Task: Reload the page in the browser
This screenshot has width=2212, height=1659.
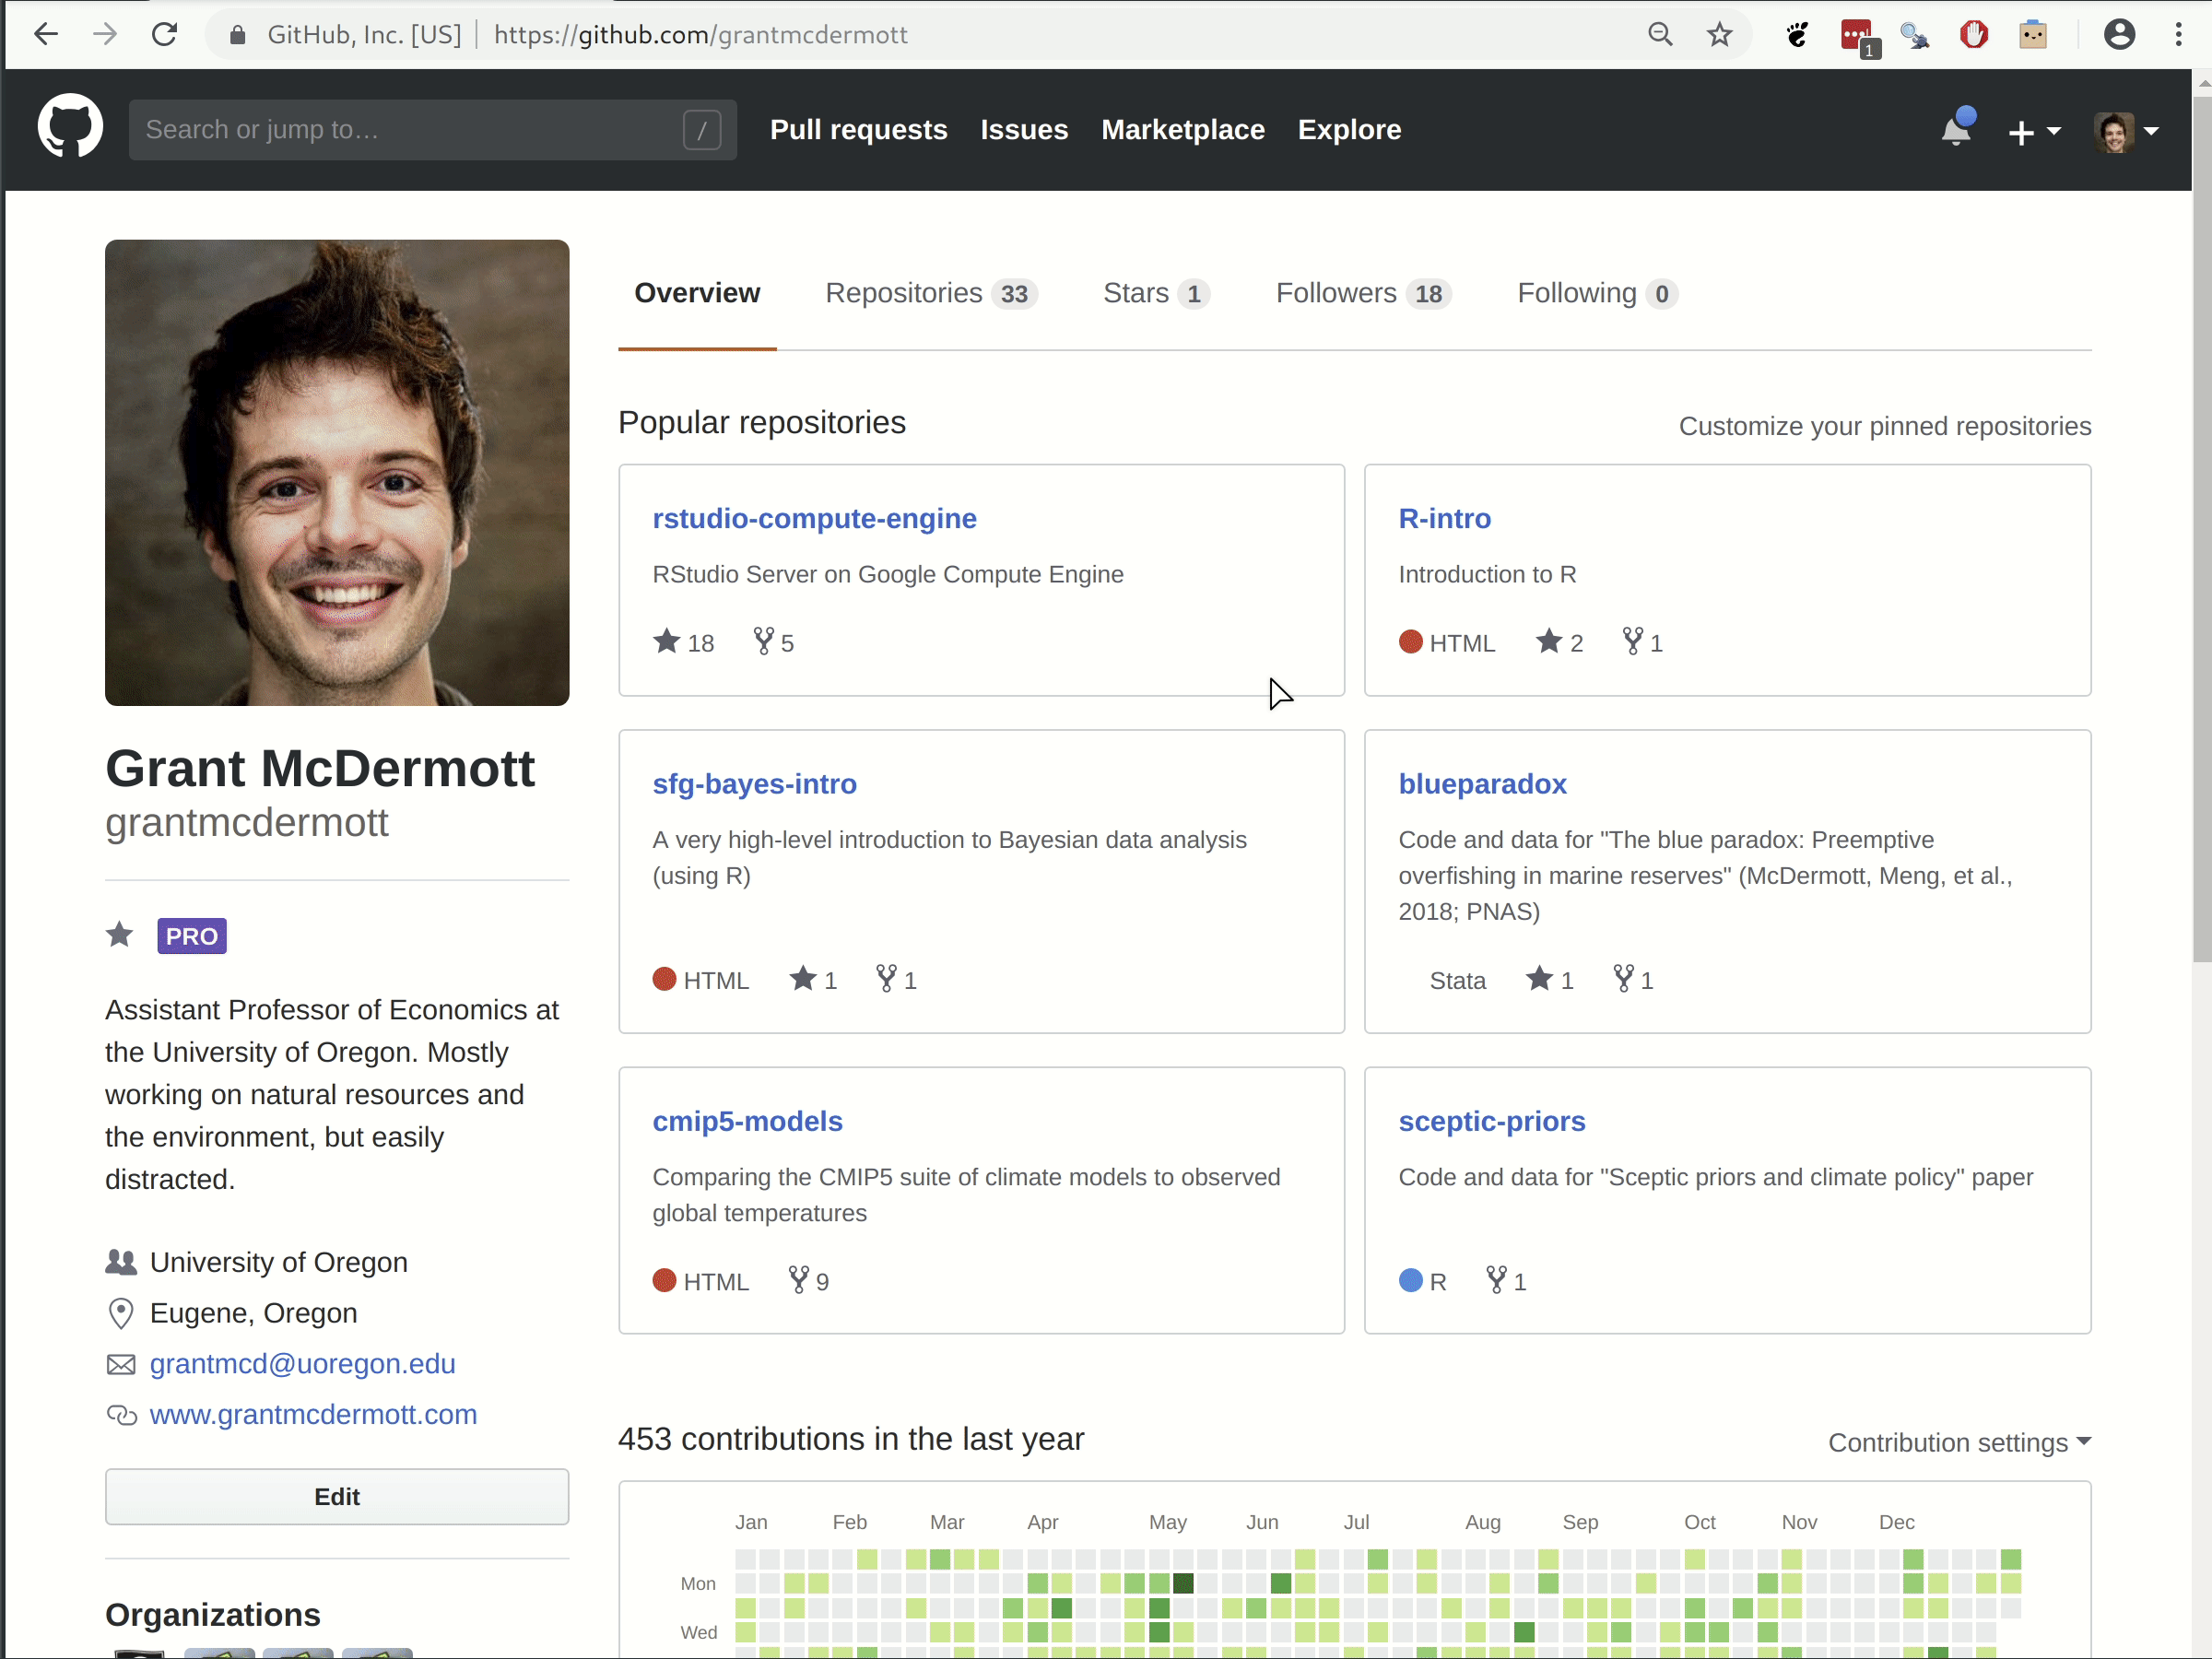Action: 164,35
